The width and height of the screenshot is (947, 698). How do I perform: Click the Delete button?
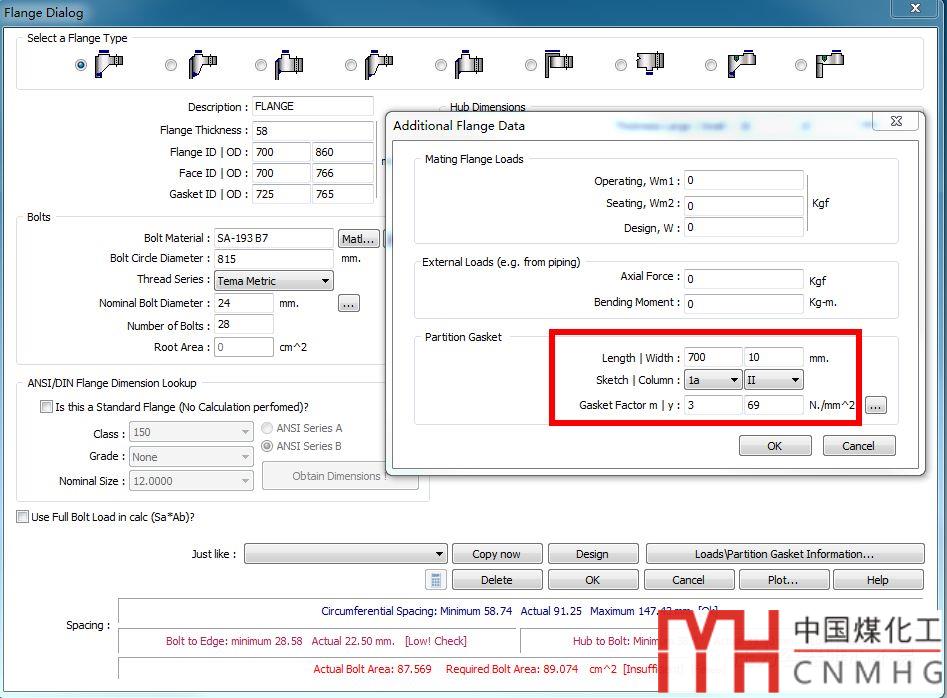(x=496, y=580)
